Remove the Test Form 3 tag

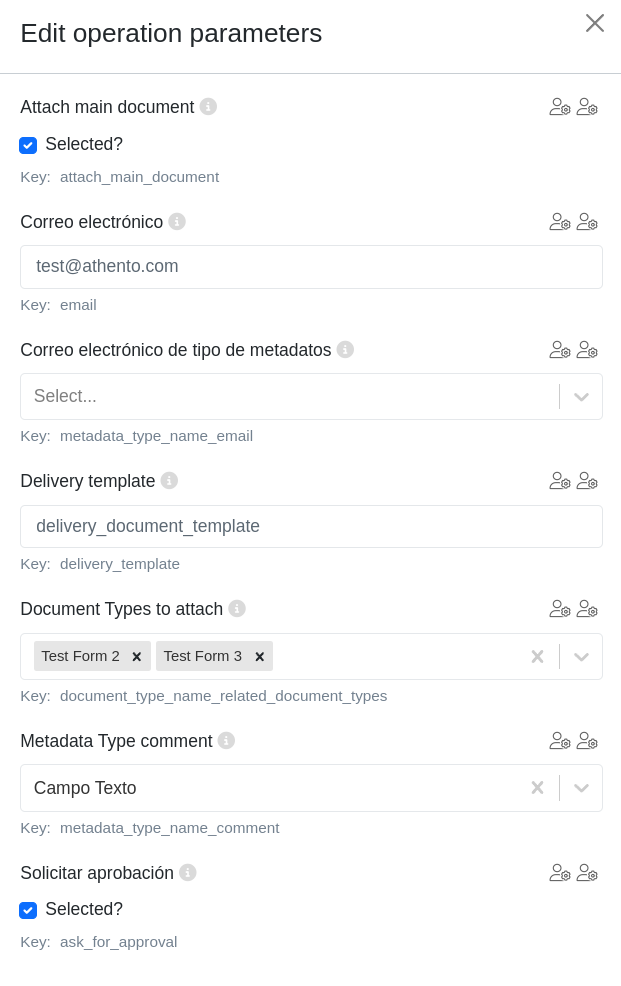click(259, 657)
